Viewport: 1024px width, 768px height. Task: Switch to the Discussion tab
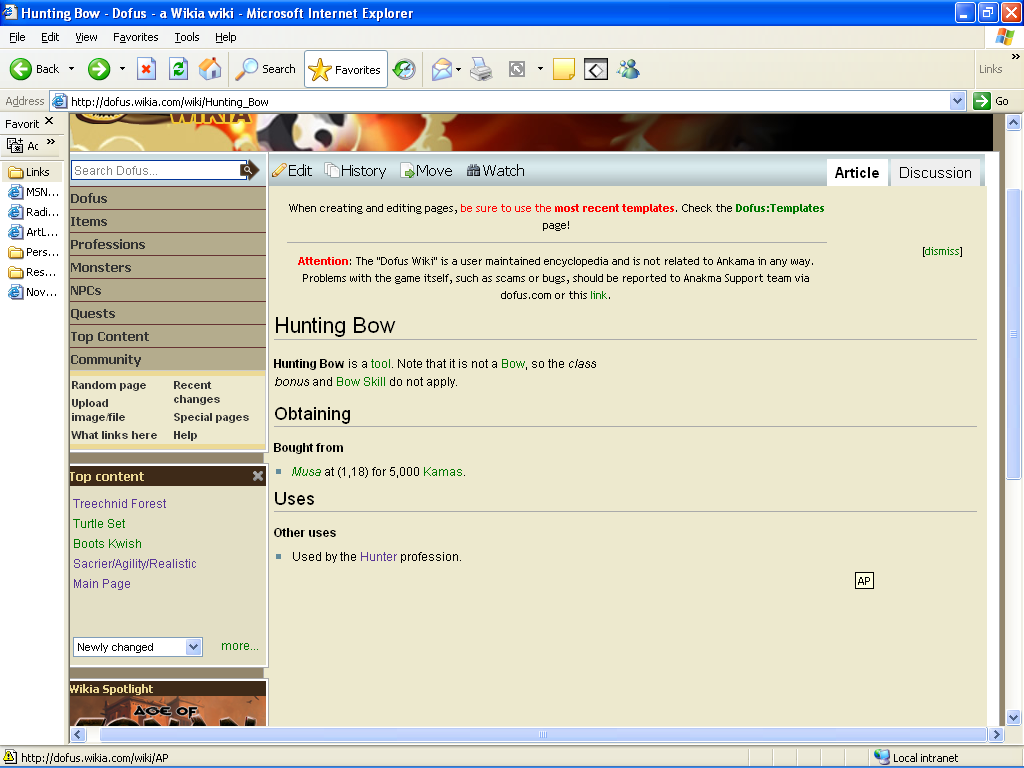point(935,172)
